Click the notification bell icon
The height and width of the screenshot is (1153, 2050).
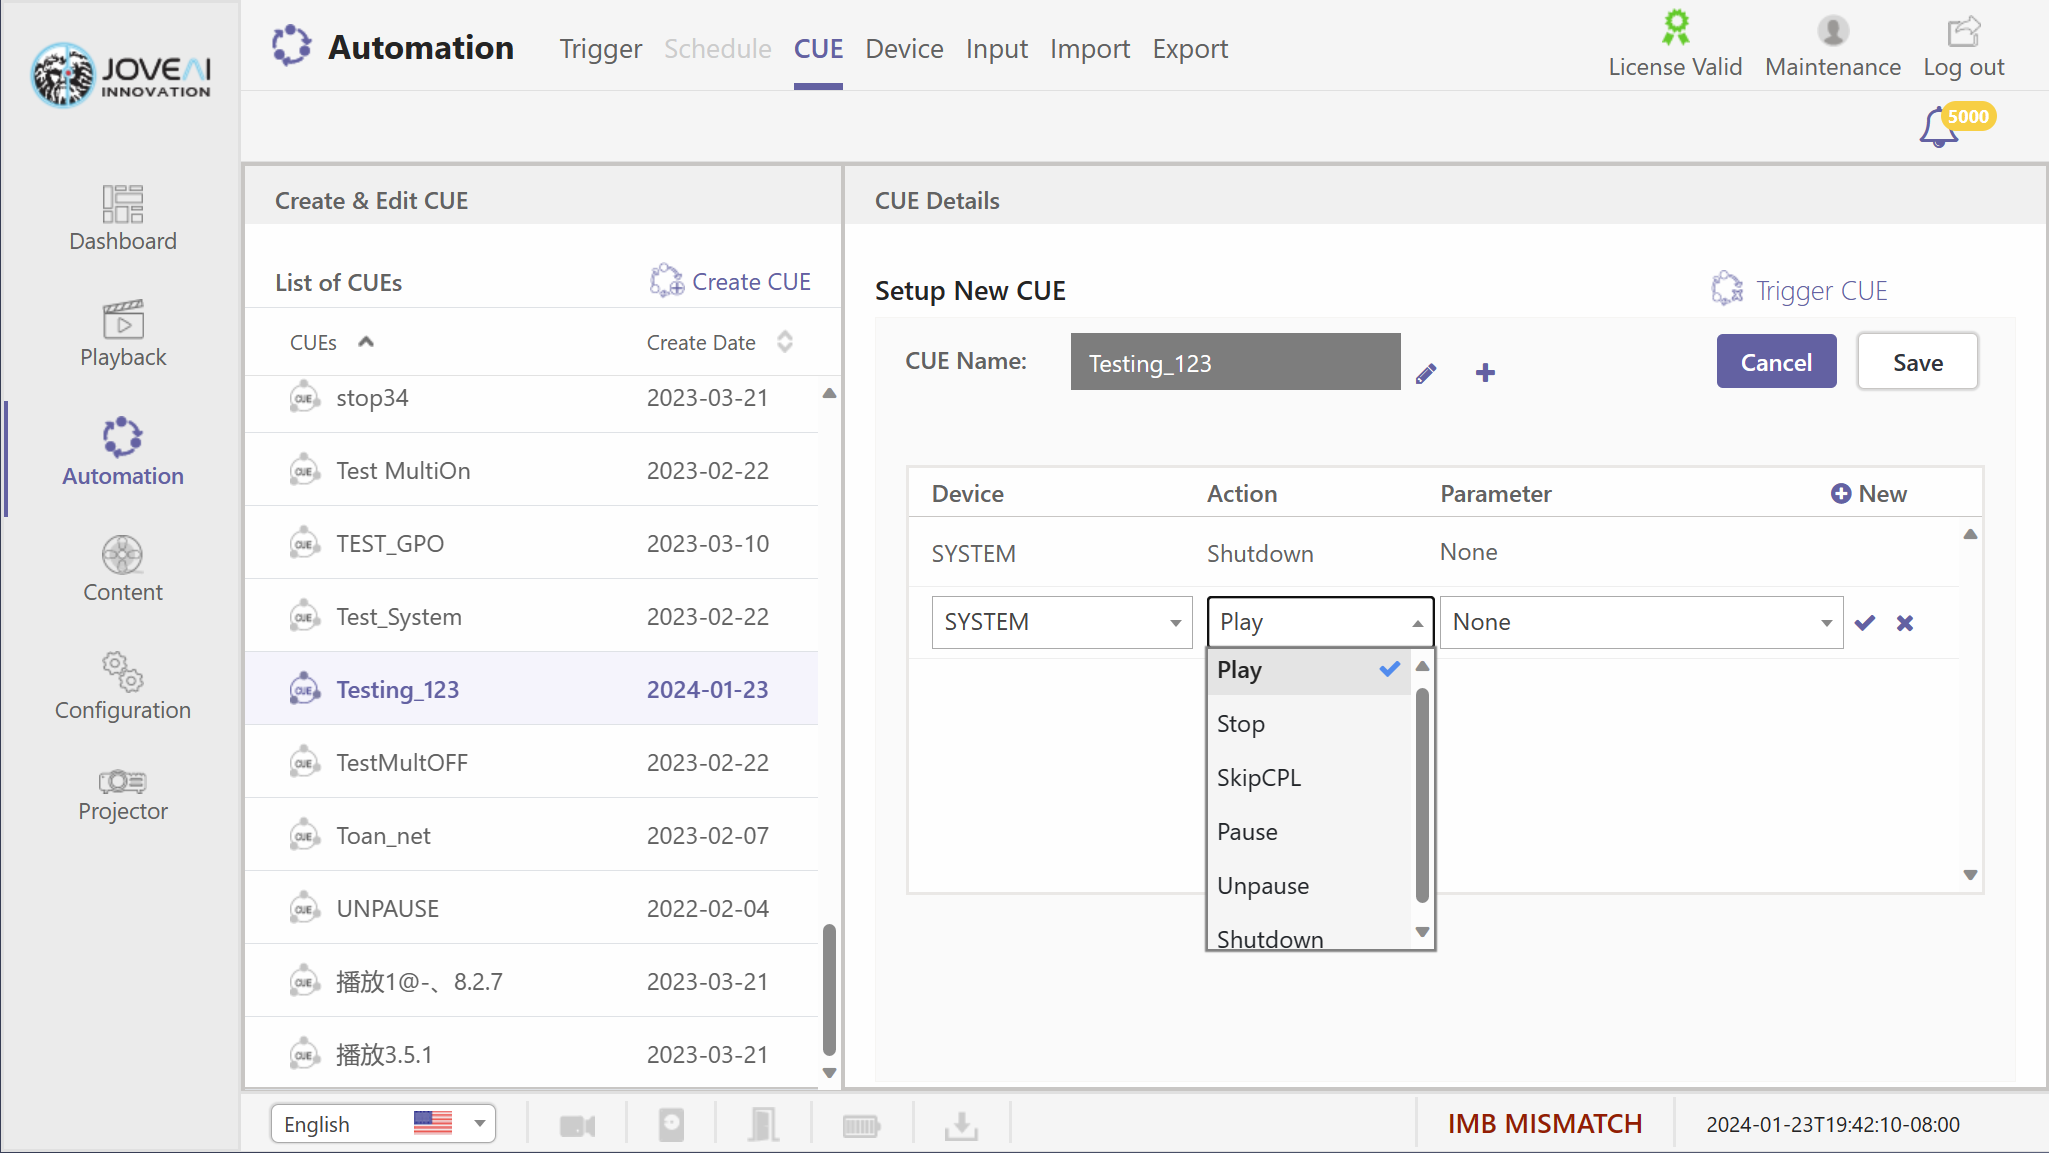click(1939, 128)
